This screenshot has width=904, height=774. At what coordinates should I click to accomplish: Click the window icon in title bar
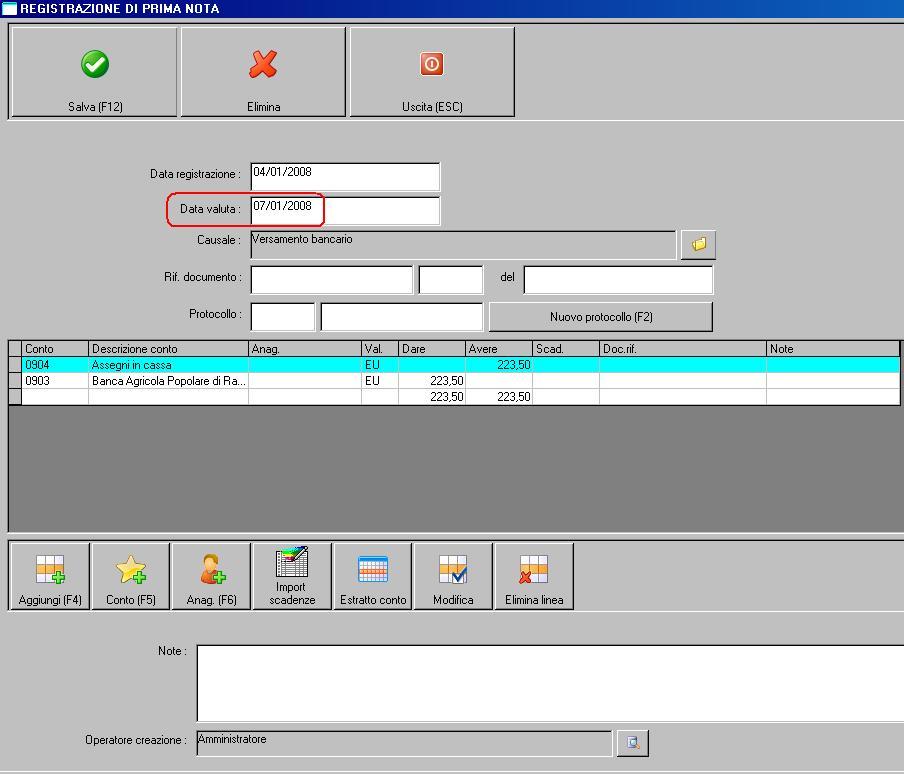coord(9,9)
